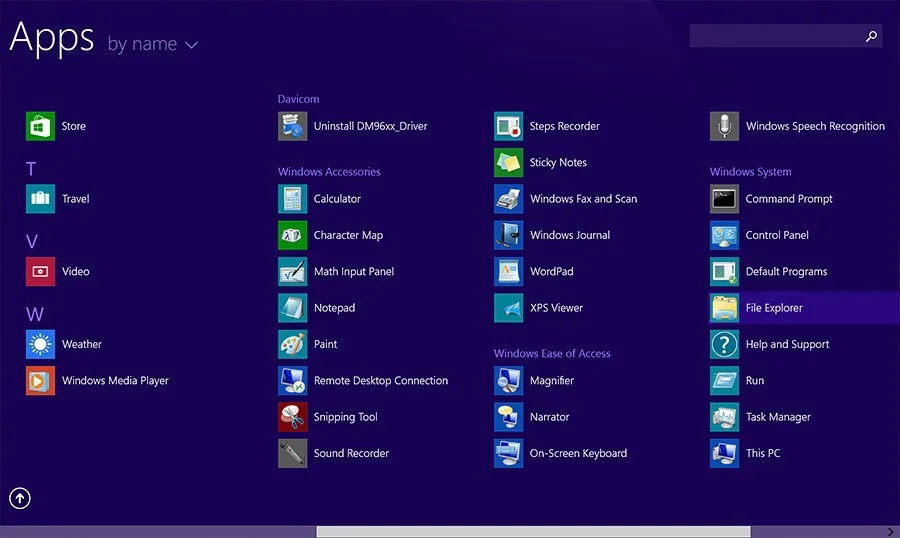Expand the 'by name' sort dropdown

coord(153,45)
